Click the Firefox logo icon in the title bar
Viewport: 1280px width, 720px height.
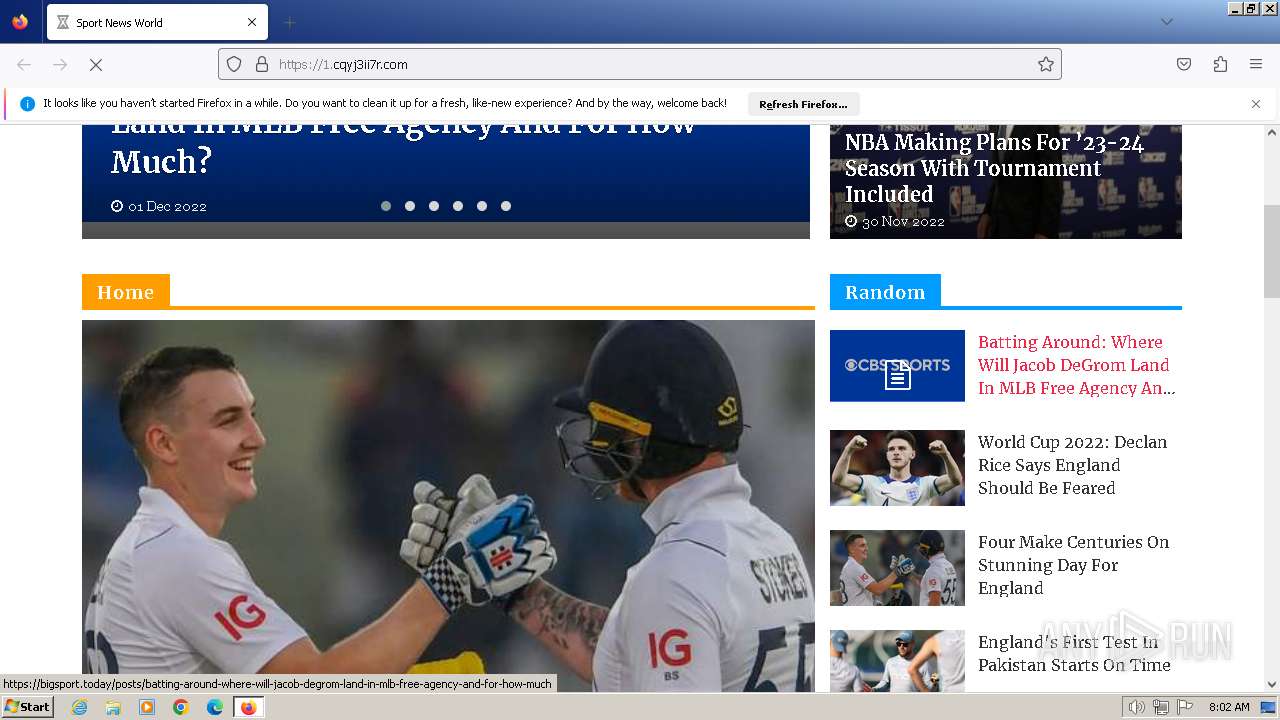point(20,22)
